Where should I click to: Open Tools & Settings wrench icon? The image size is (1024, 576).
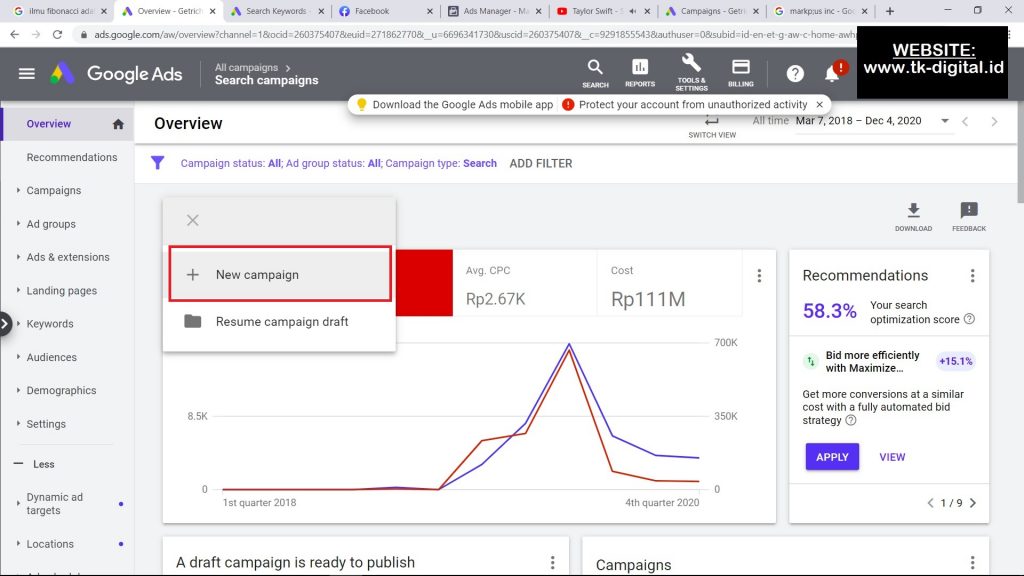point(691,65)
